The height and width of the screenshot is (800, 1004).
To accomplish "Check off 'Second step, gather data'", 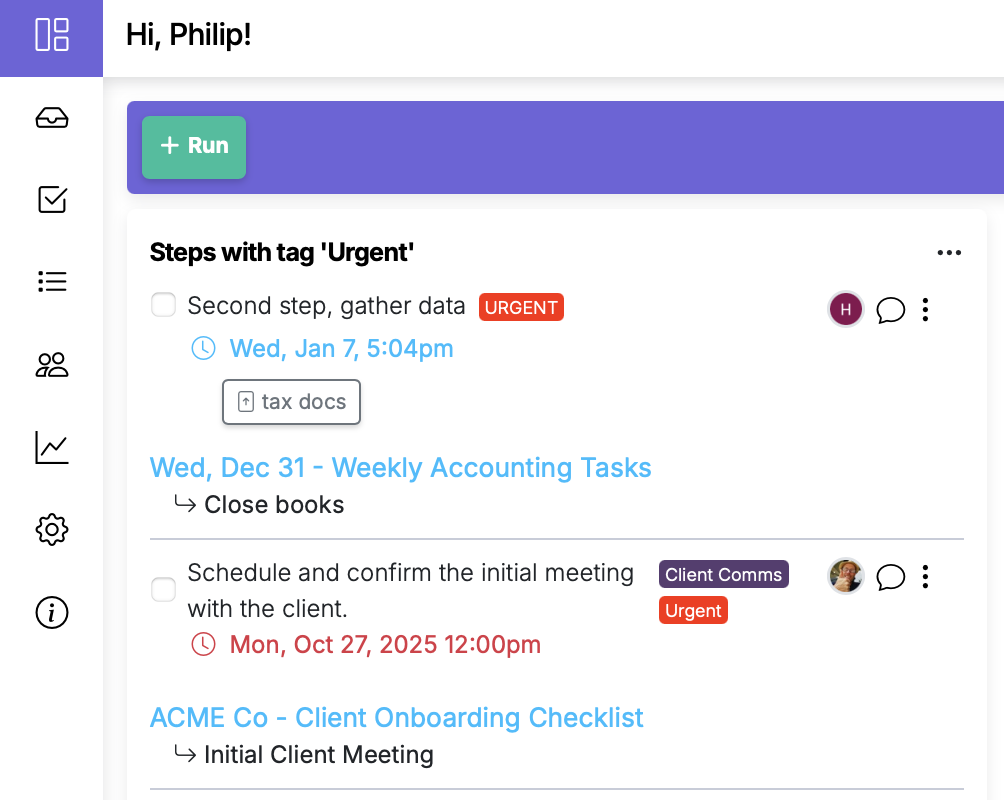I will point(163,304).
